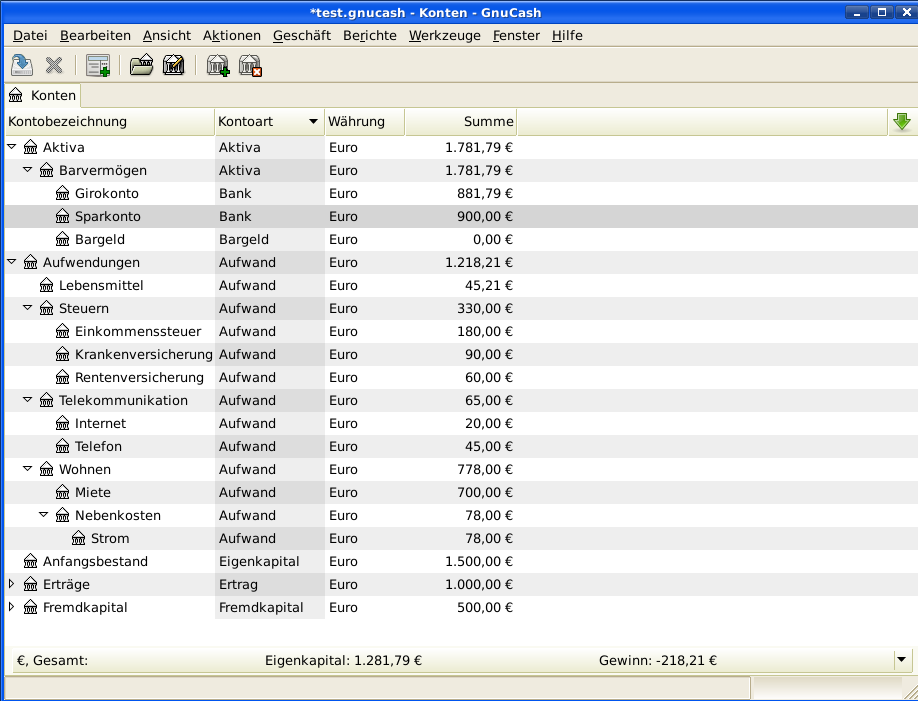Collapse the Nebenkosten sub-account group
The image size is (918, 701).
pos(44,515)
